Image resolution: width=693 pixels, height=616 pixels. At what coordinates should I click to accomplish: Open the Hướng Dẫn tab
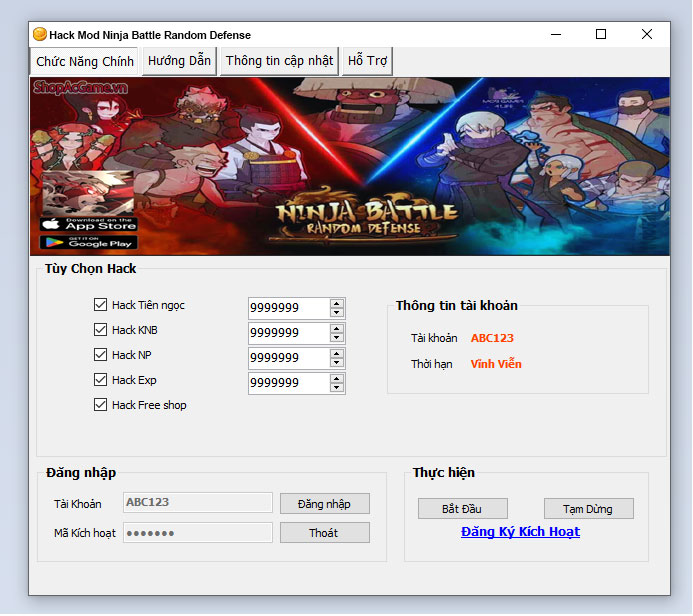tap(179, 61)
